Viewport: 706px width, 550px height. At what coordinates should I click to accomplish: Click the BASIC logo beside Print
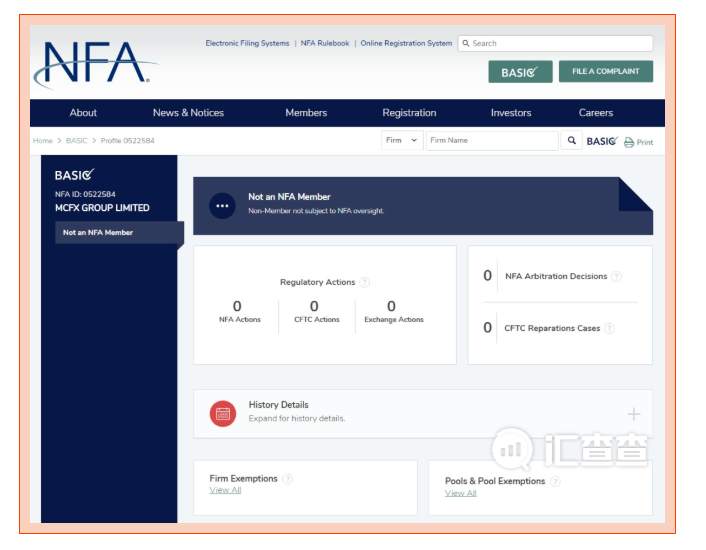(x=602, y=141)
